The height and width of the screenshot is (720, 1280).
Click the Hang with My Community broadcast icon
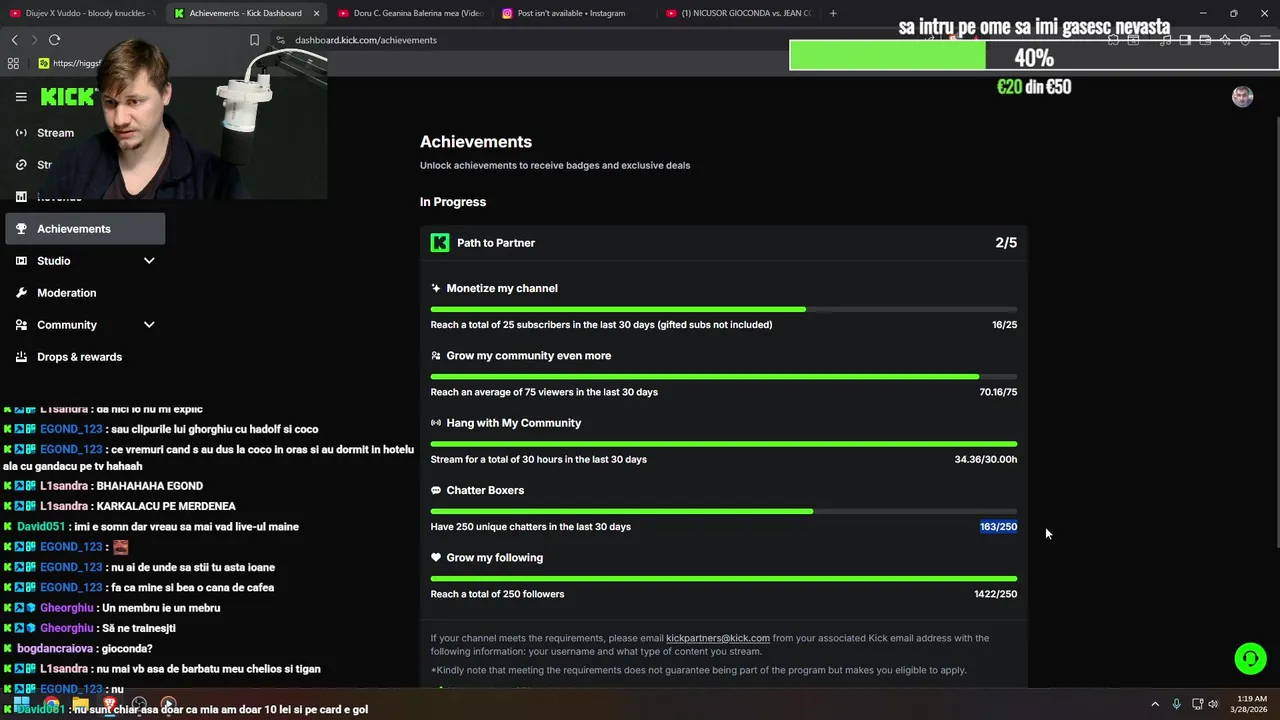tap(436, 423)
